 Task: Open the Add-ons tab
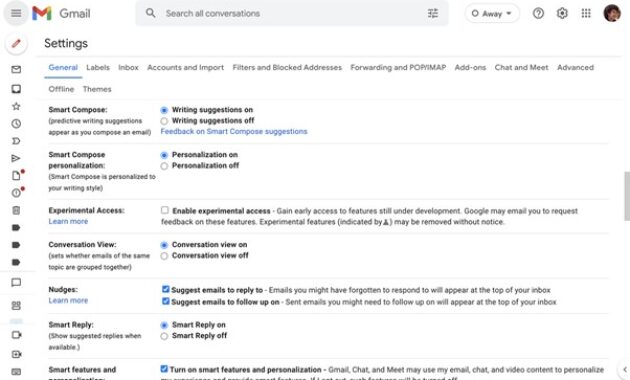coord(470,67)
